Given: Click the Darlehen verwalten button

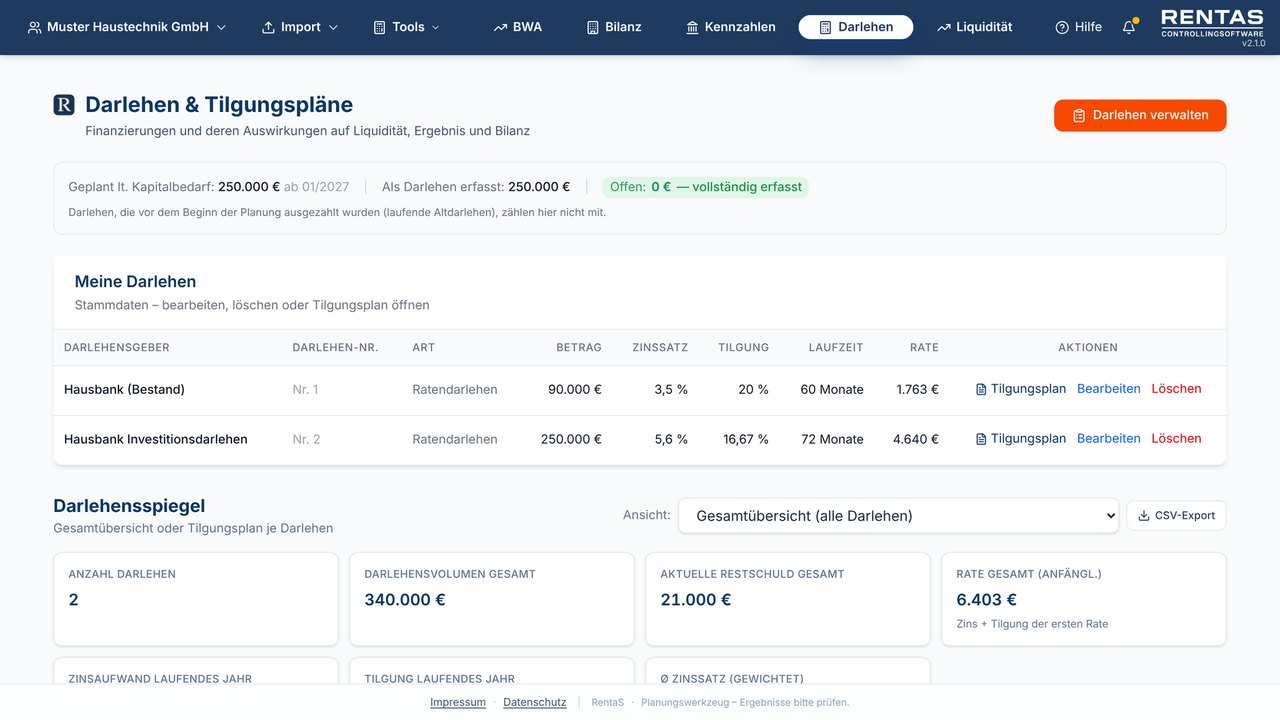Looking at the screenshot, I should point(1140,116).
